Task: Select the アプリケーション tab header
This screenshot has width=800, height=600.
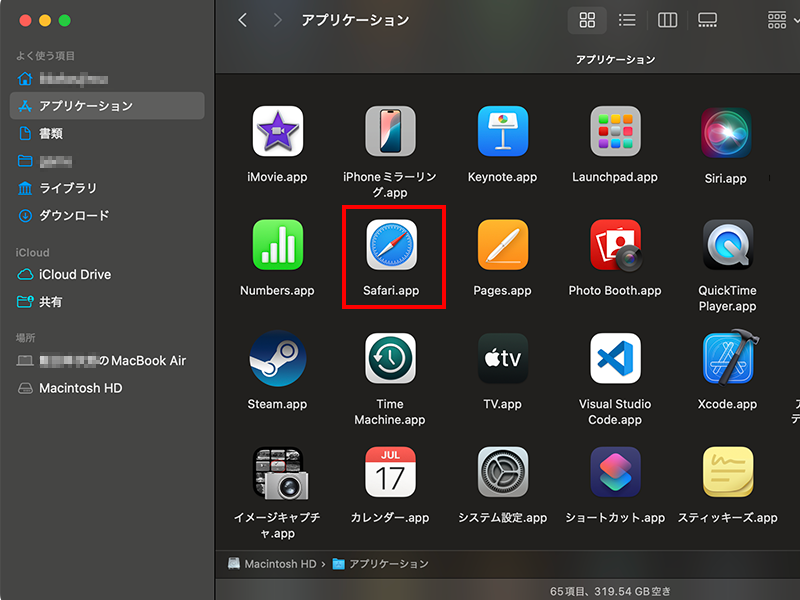Action: [x=615, y=60]
